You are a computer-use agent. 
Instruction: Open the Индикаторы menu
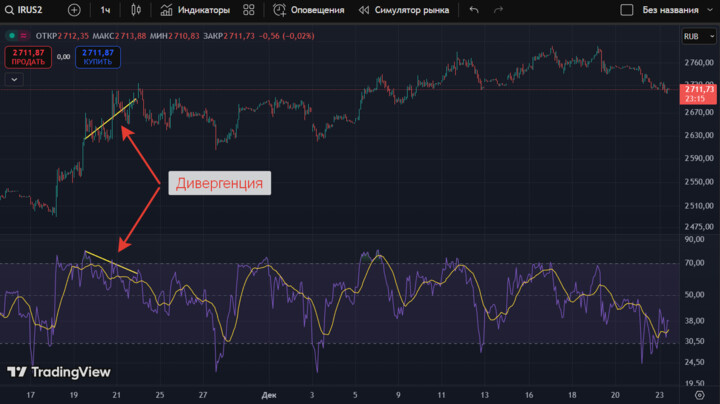195,10
